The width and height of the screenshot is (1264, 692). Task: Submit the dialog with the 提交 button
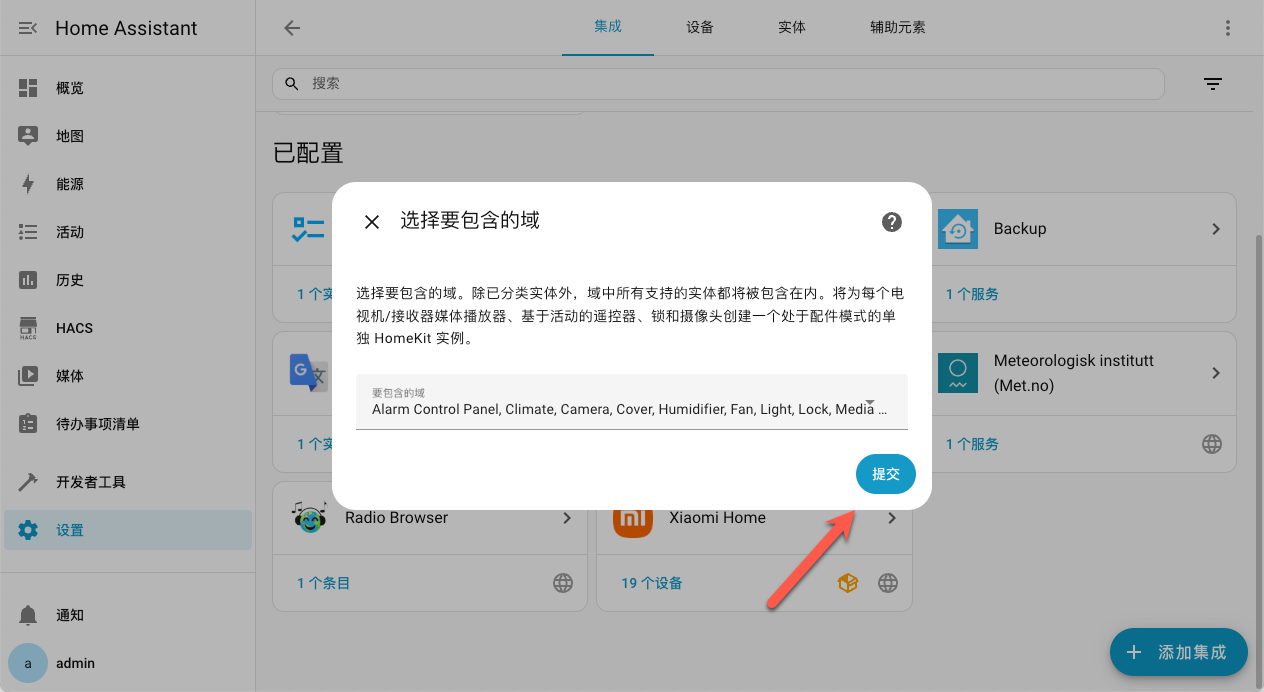[x=885, y=474]
